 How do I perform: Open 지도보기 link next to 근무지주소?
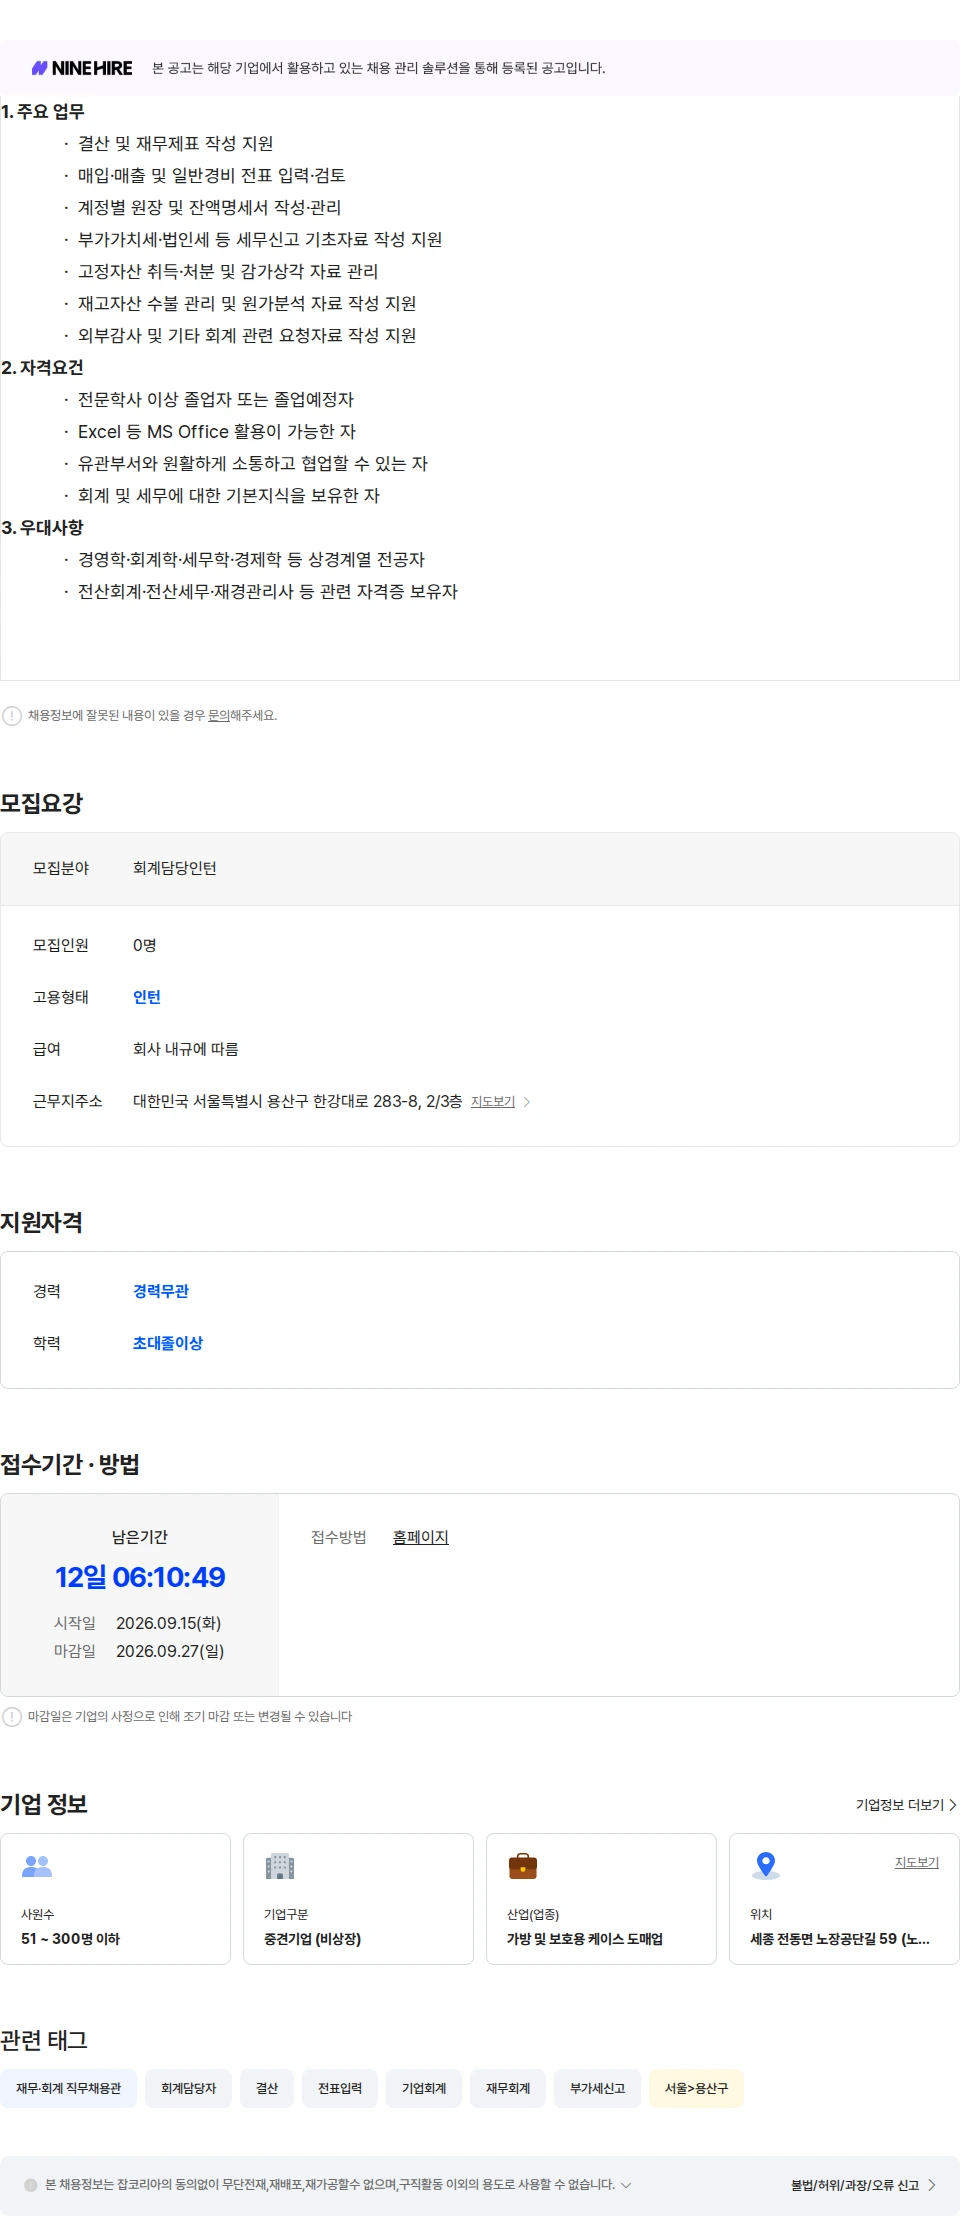[x=493, y=1102]
